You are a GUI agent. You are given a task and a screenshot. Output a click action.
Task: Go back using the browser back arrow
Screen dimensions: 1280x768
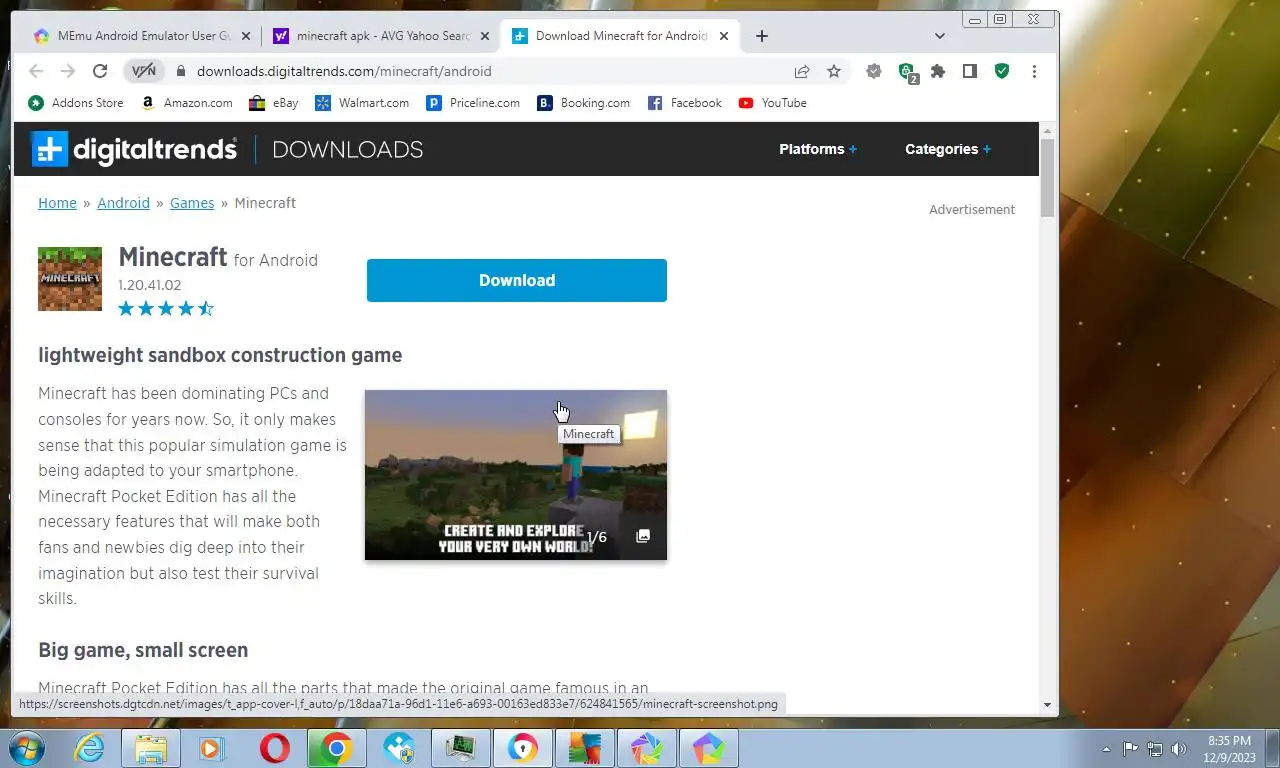point(36,71)
